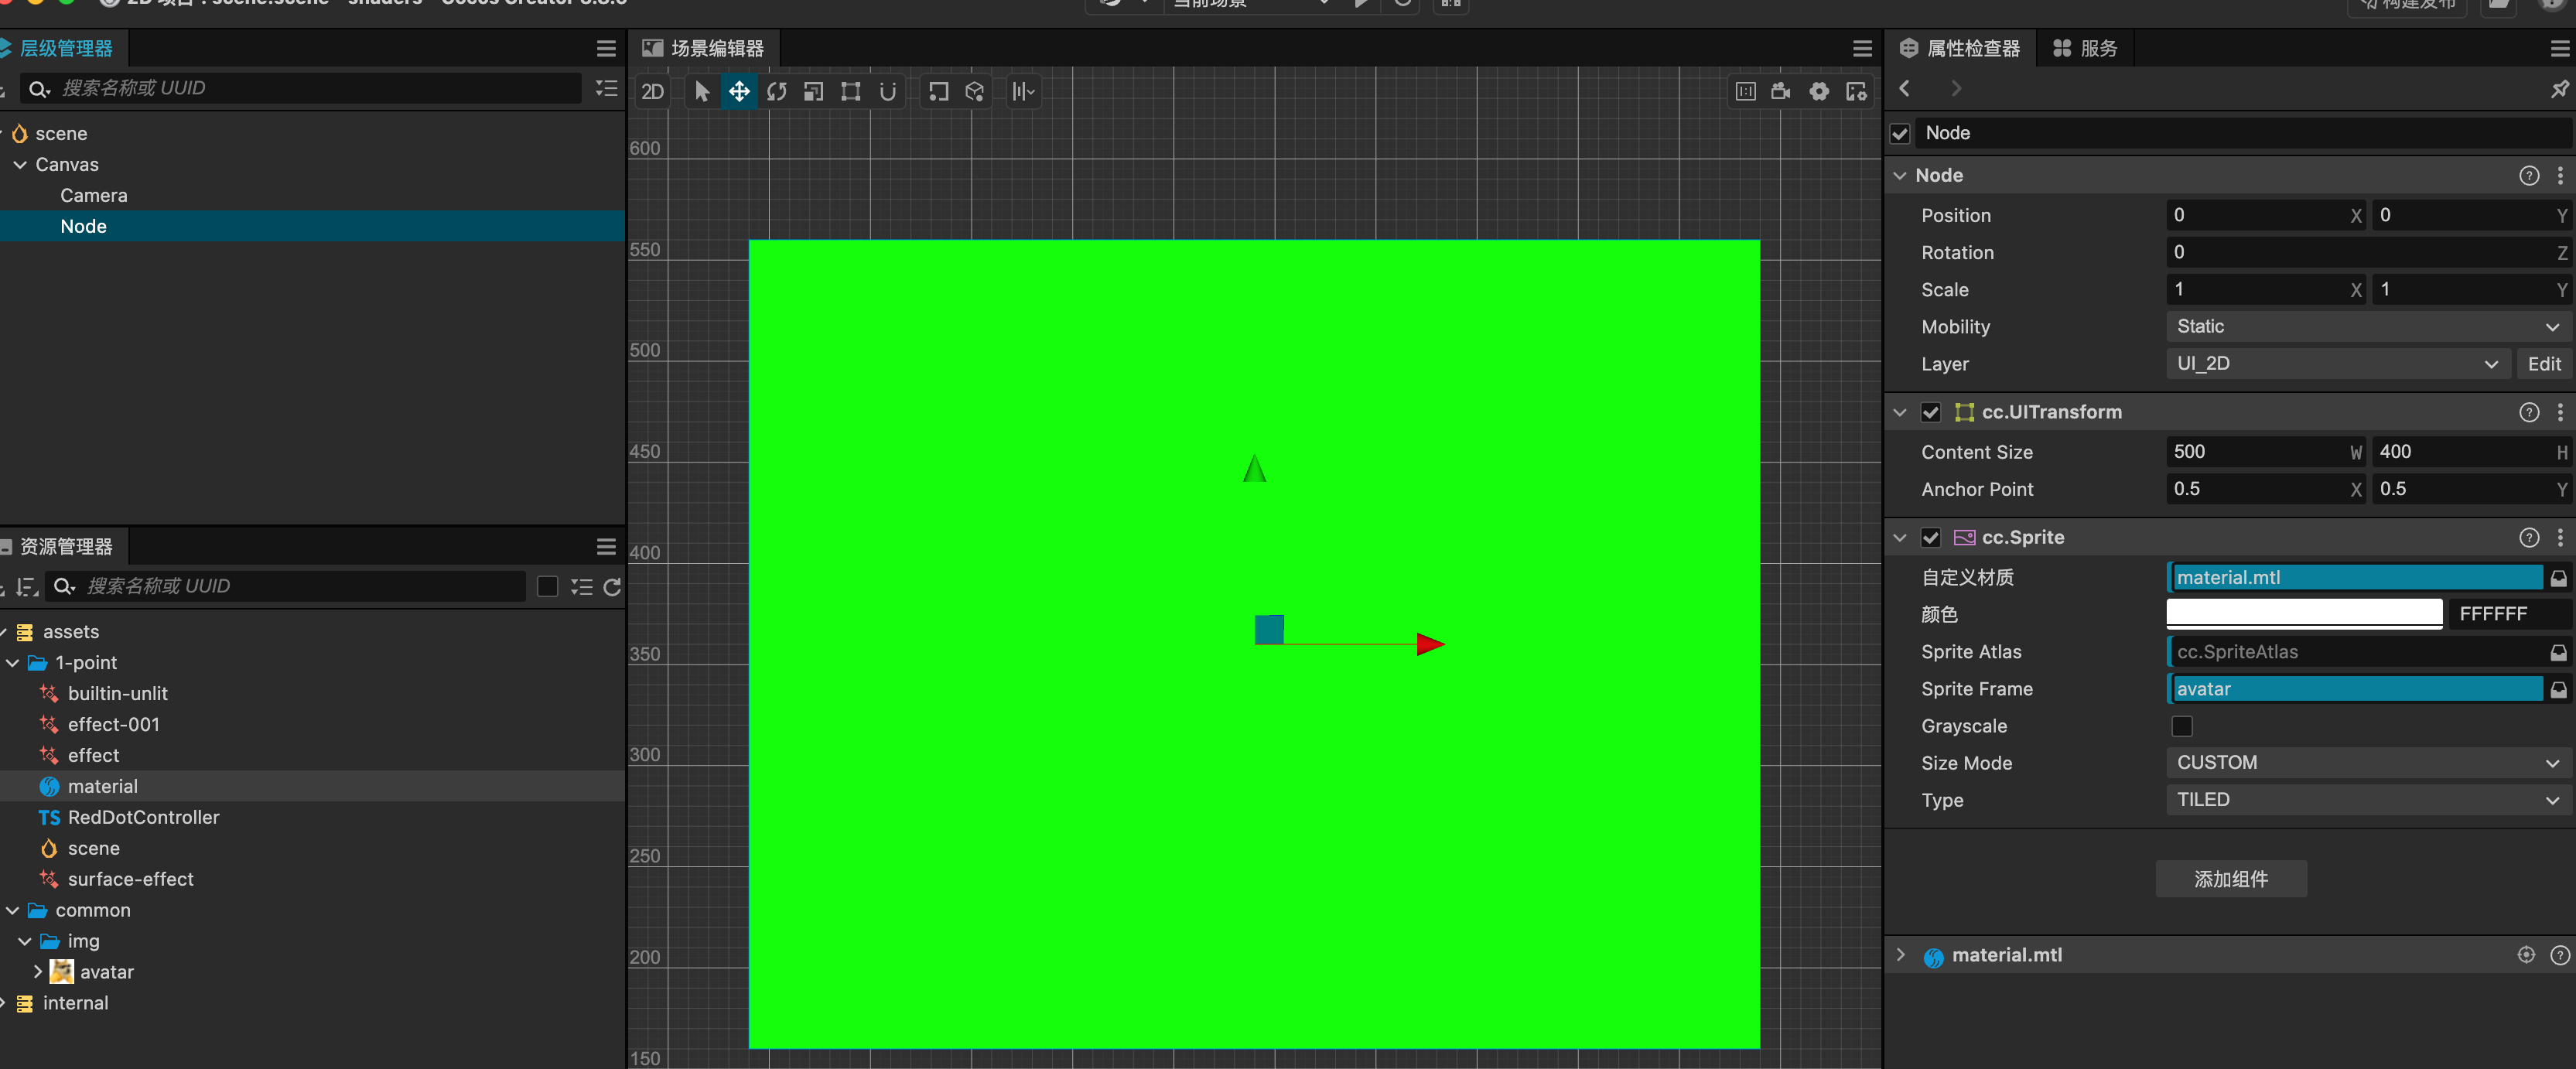The image size is (2576, 1069).
Task: Click the 添加组件 button
Action: (x=2230, y=879)
